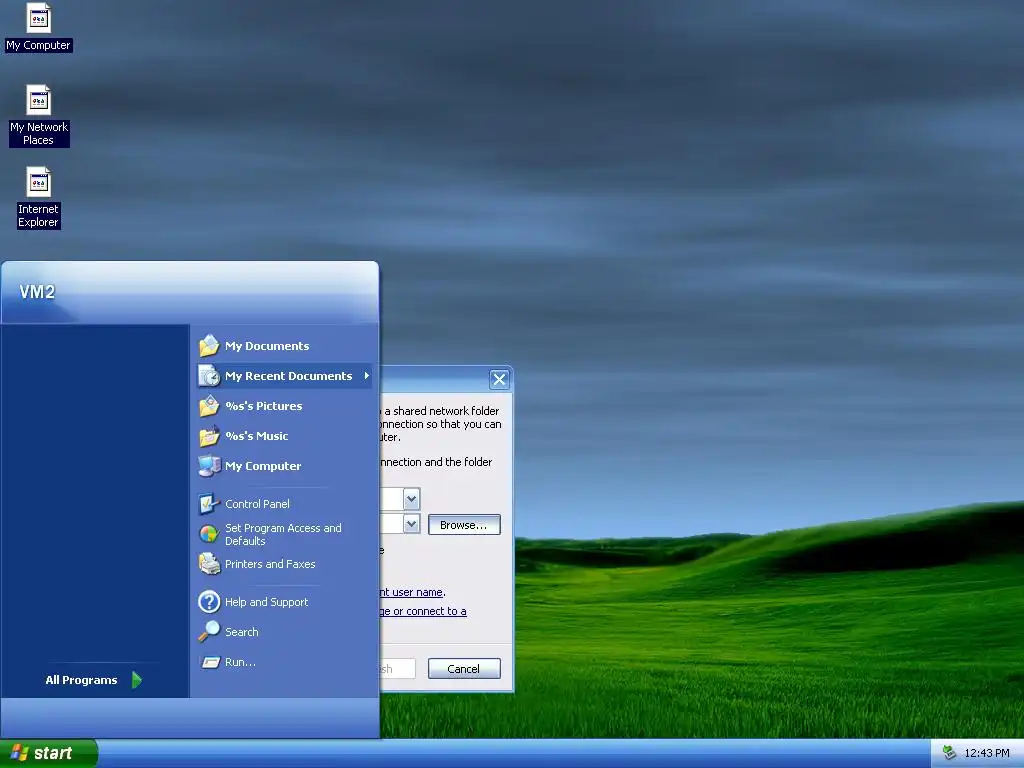This screenshot has height=768, width=1024.
Task: Open the upper dropdown in the dialog
Action: click(x=411, y=500)
